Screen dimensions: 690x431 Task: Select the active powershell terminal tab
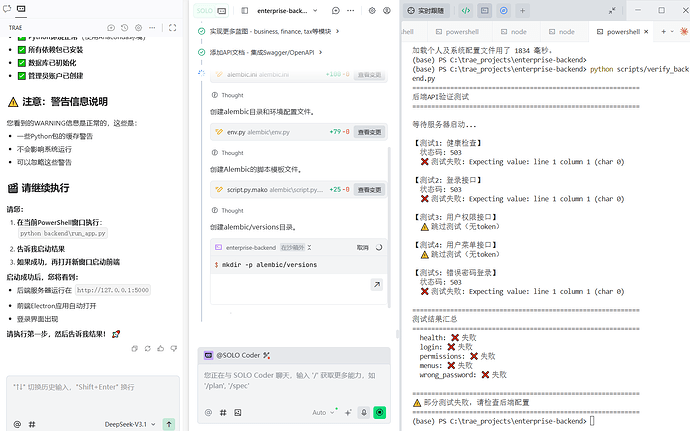pyautogui.click(x=619, y=32)
